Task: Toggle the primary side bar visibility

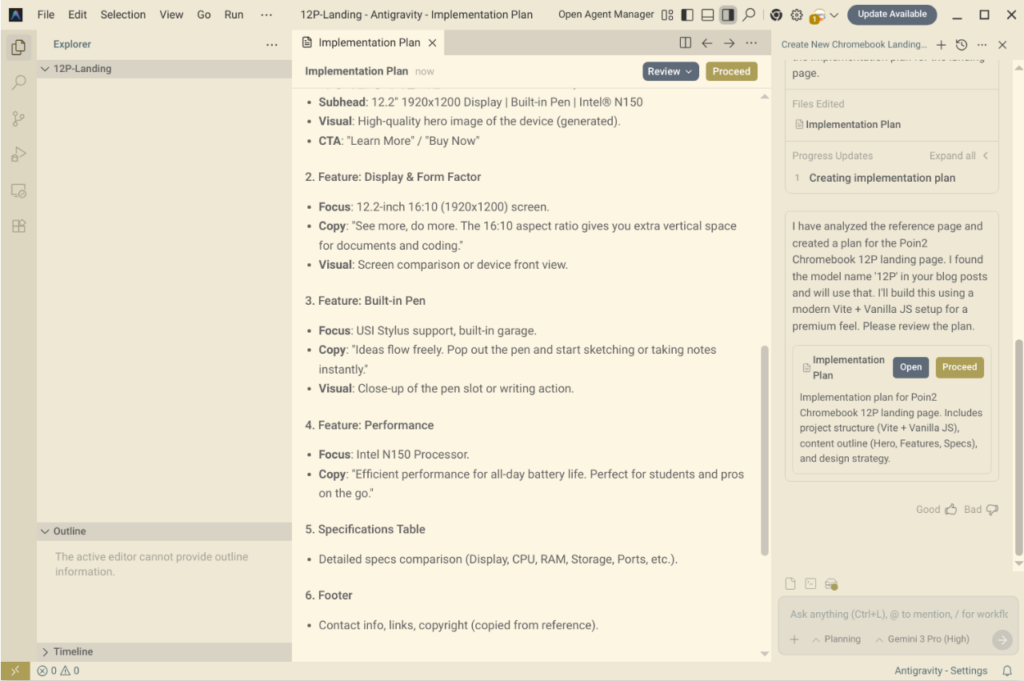Action: [x=687, y=15]
